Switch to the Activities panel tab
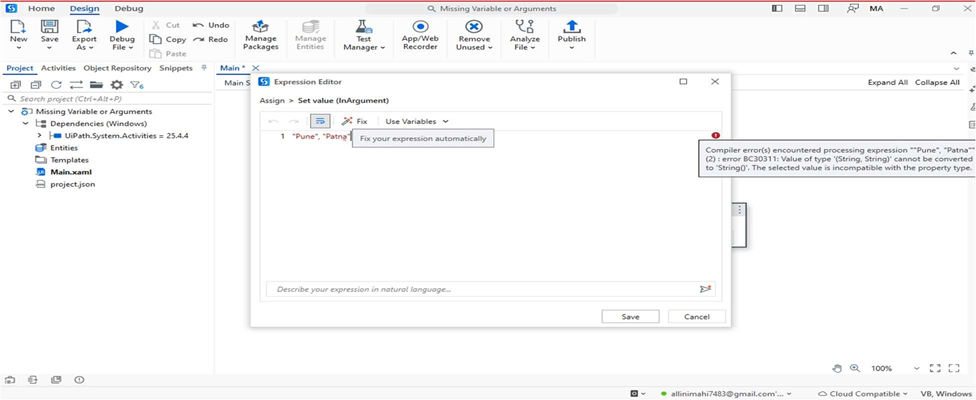The width and height of the screenshot is (976, 400). 58,68
